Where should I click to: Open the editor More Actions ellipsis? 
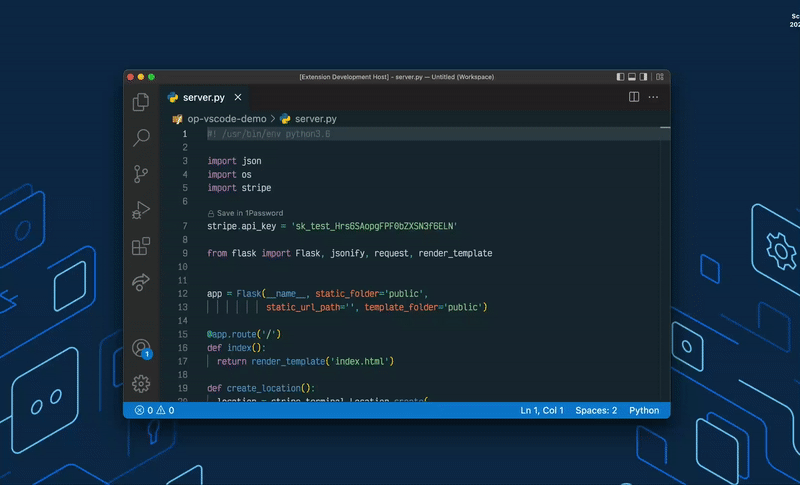653,97
